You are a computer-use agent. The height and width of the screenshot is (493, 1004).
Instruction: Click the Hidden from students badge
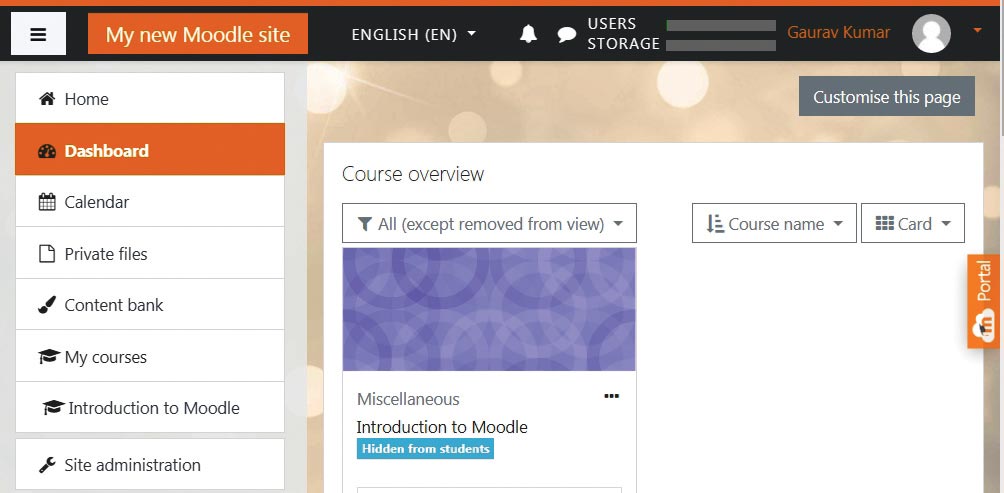pos(425,449)
